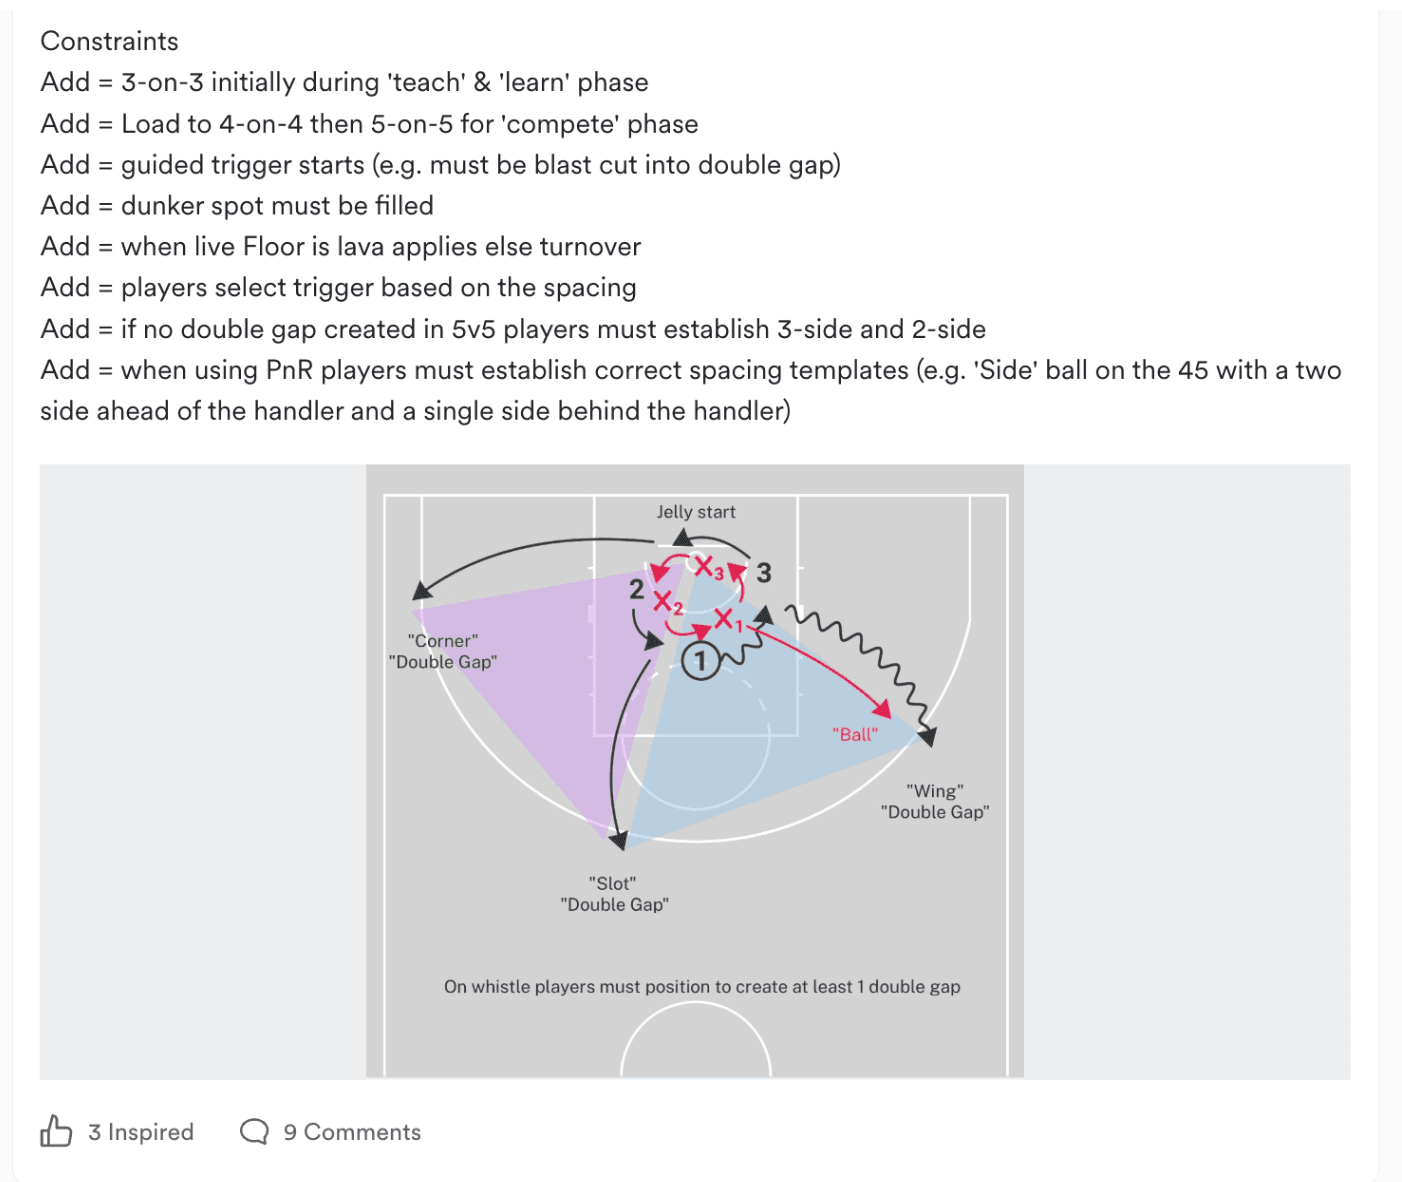The width and height of the screenshot is (1402, 1182).
Task: Click the "Corner" Double Gap label
Action: (442, 651)
